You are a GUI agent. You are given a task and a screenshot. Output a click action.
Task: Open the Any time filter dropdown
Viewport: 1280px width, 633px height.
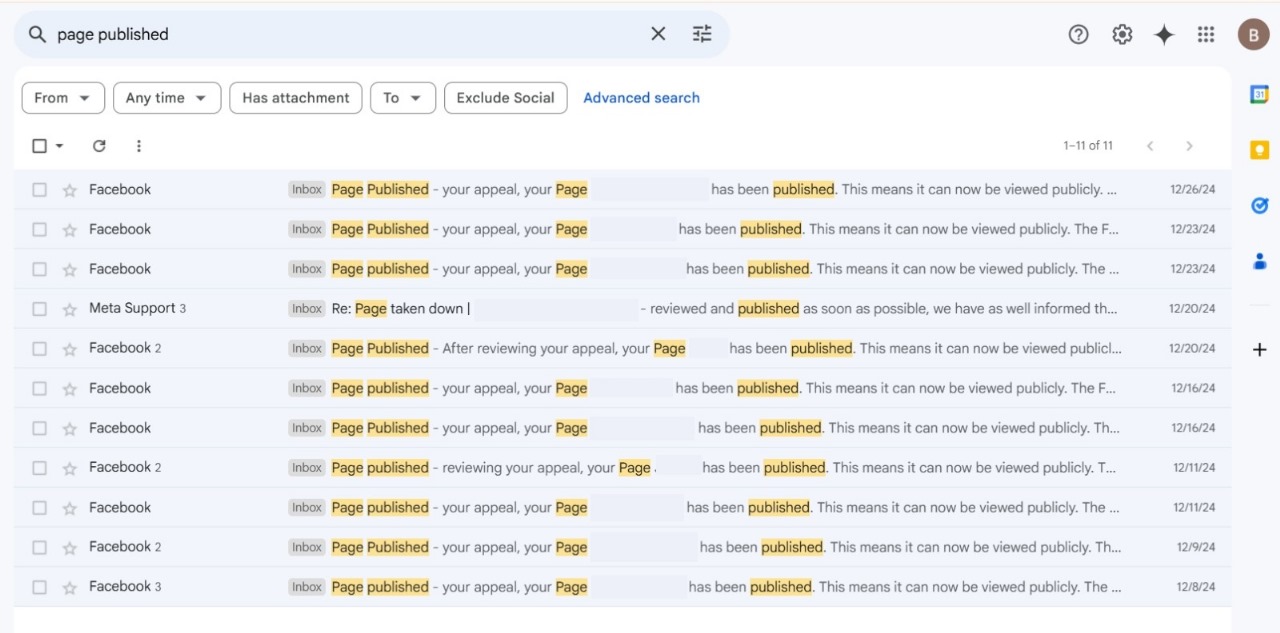pos(167,98)
